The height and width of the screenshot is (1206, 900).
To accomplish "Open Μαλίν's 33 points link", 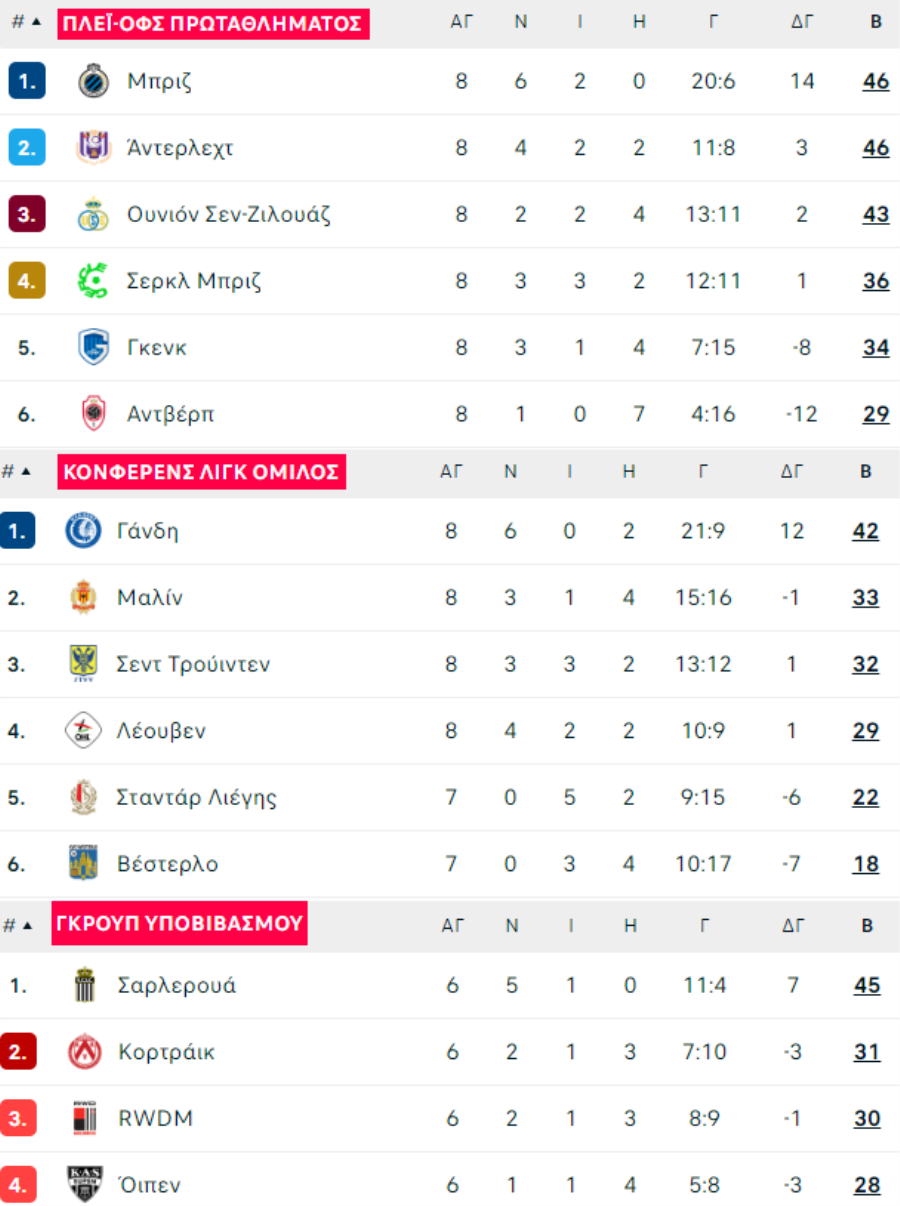I will pos(866,598).
